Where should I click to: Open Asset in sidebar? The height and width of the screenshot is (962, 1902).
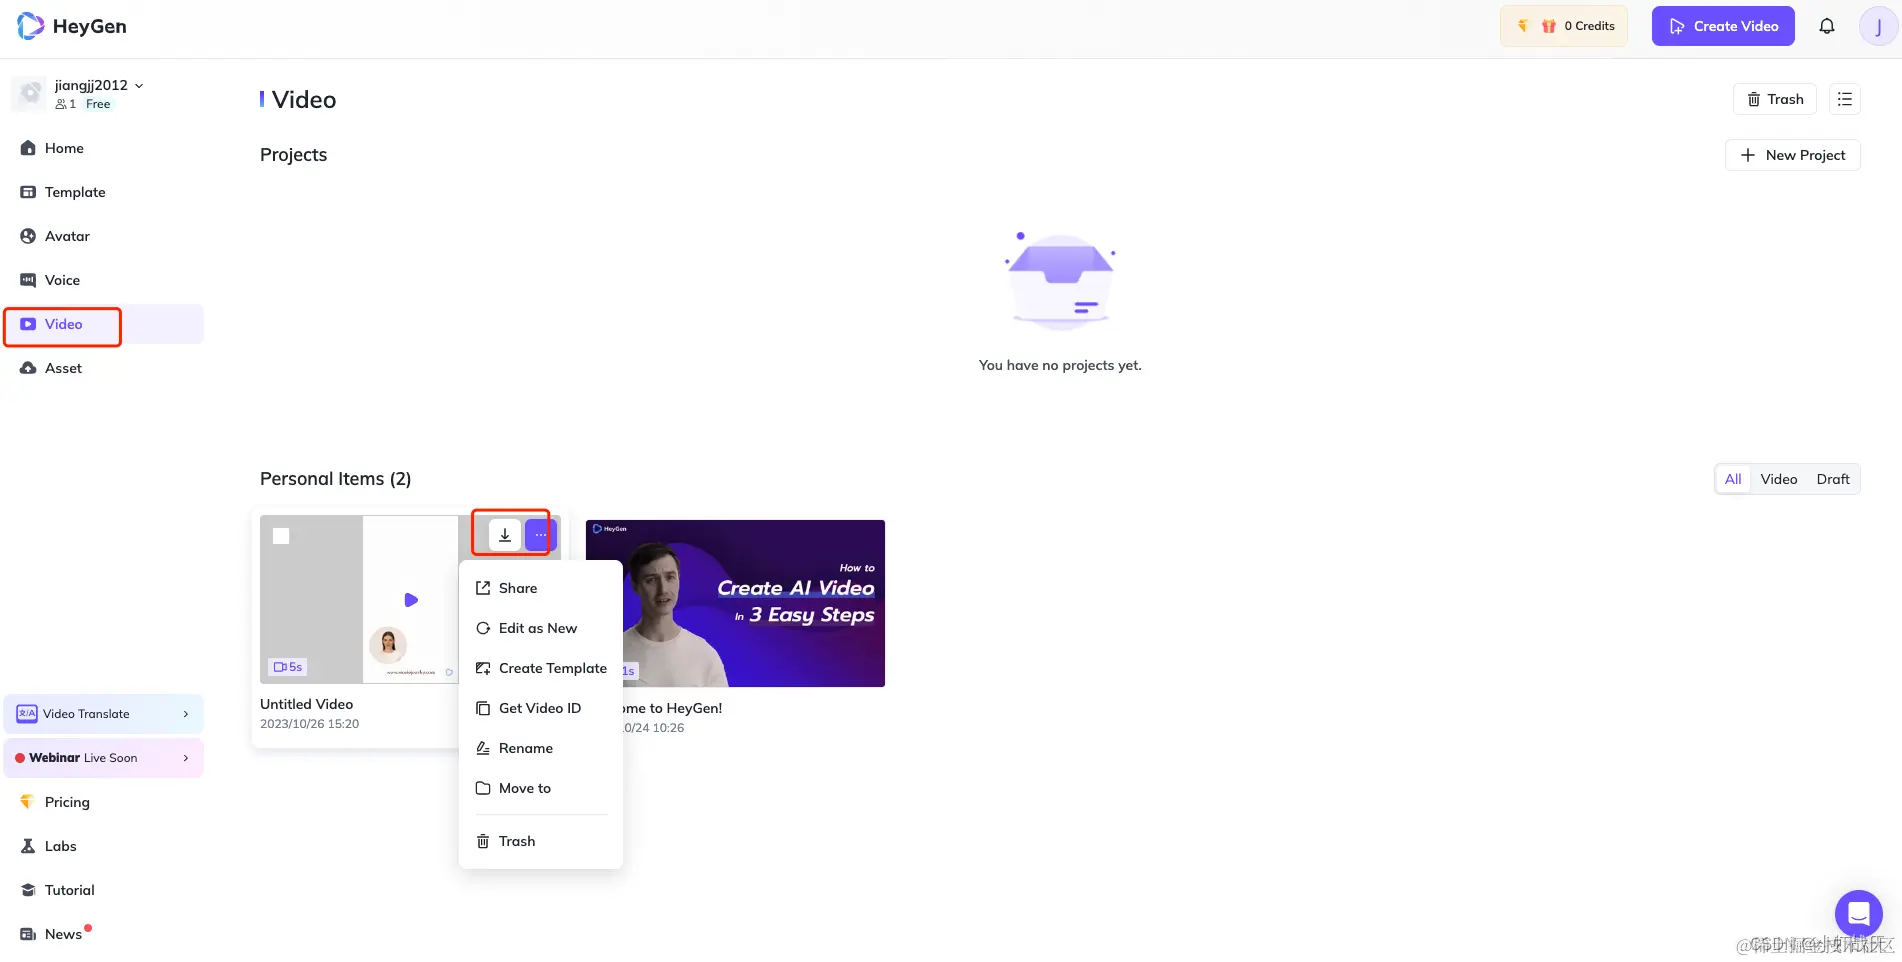103,368
